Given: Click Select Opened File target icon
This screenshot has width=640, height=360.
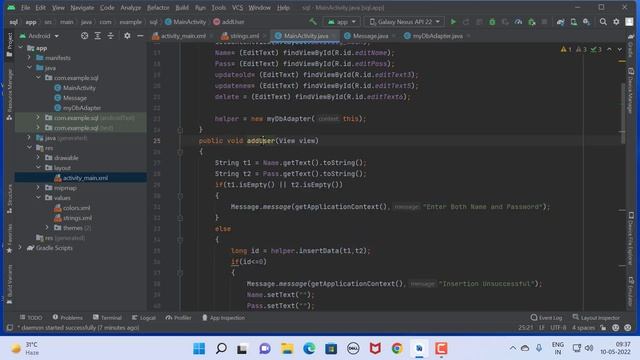Looking at the screenshot, I should [84, 36].
